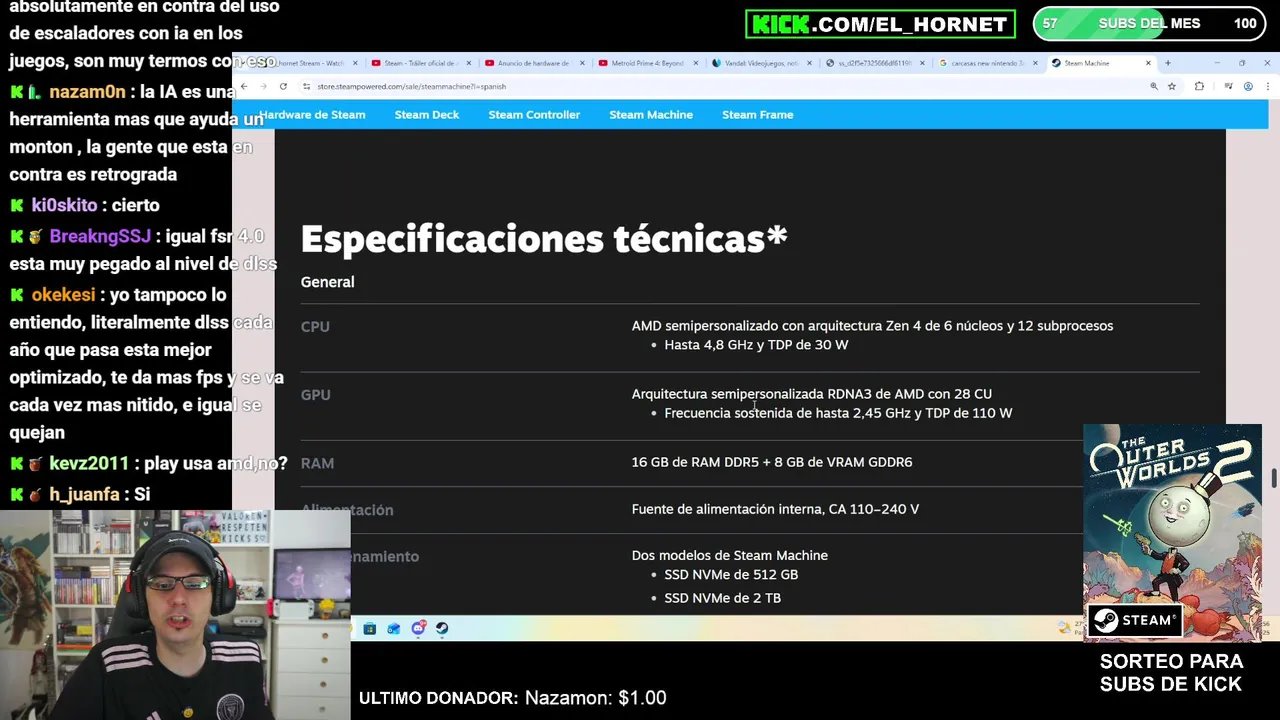Click the AMD Zen 4 CPU description

point(872,326)
